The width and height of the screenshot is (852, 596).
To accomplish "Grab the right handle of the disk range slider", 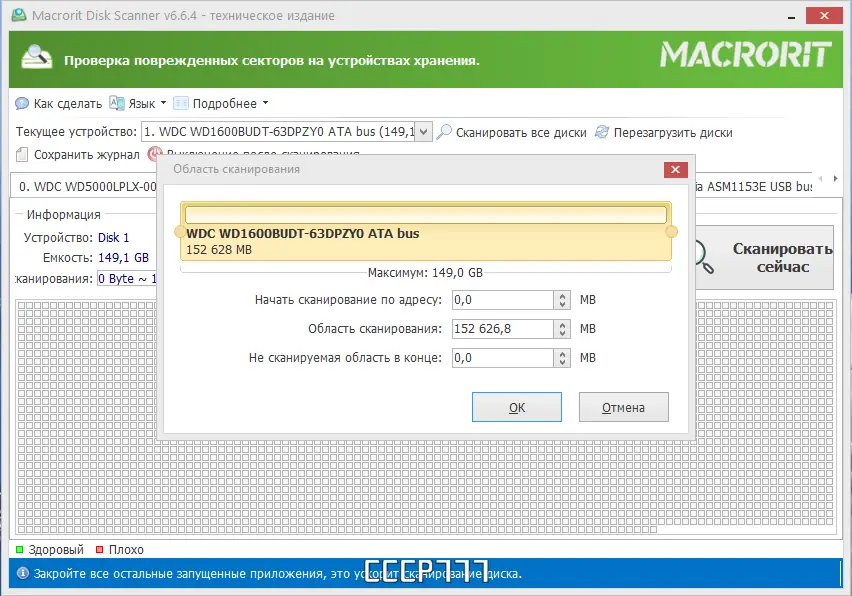I will click(x=672, y=232).
